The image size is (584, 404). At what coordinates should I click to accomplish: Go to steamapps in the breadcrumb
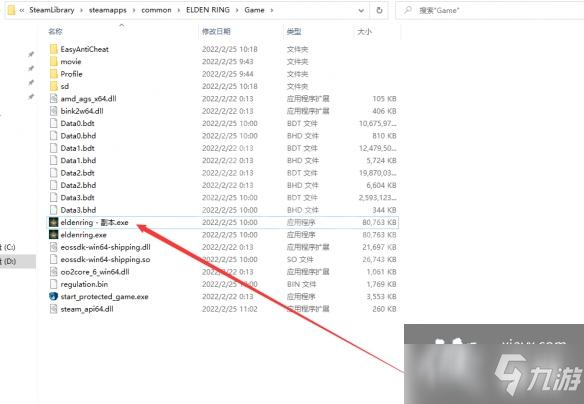(108, 10)
